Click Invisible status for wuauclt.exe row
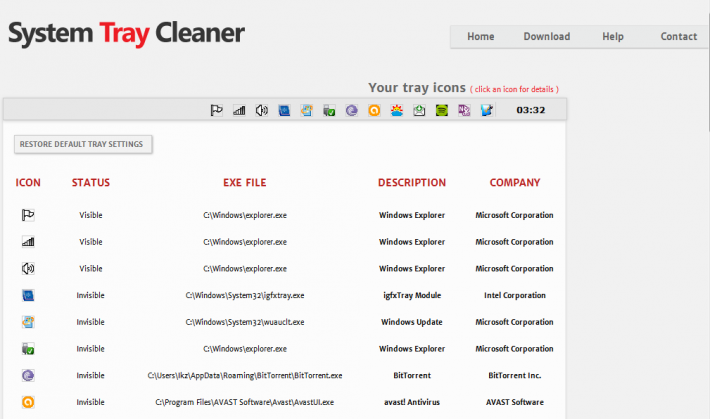 (91, 322)
